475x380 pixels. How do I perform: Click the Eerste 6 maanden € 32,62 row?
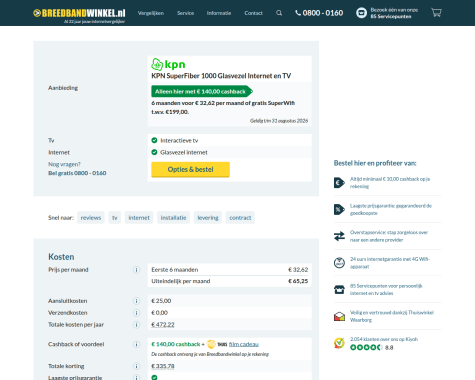(230, 270)
